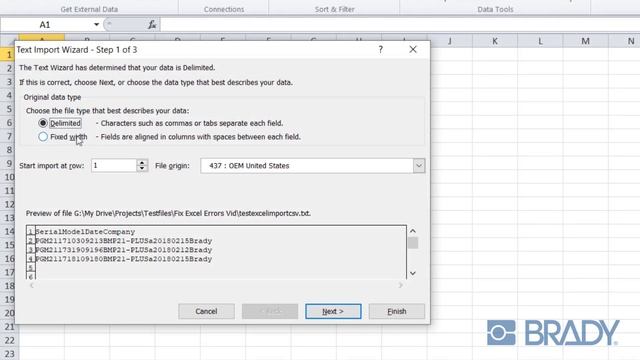This screenshot has height=360, width=640.
Task: Select column K header
Action: click(x=495, y=41)
